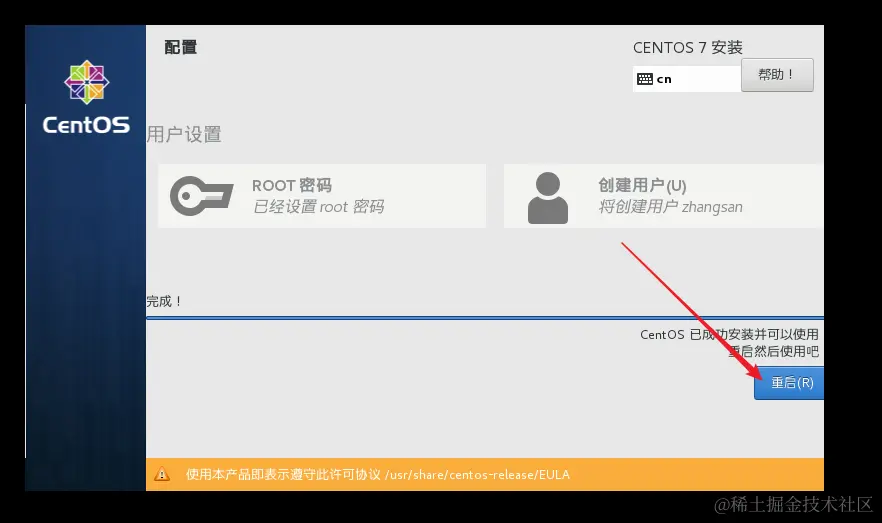Click the 帮助！ help button
This screenshot has width=882, height=523.
click(x=777, y=75)
